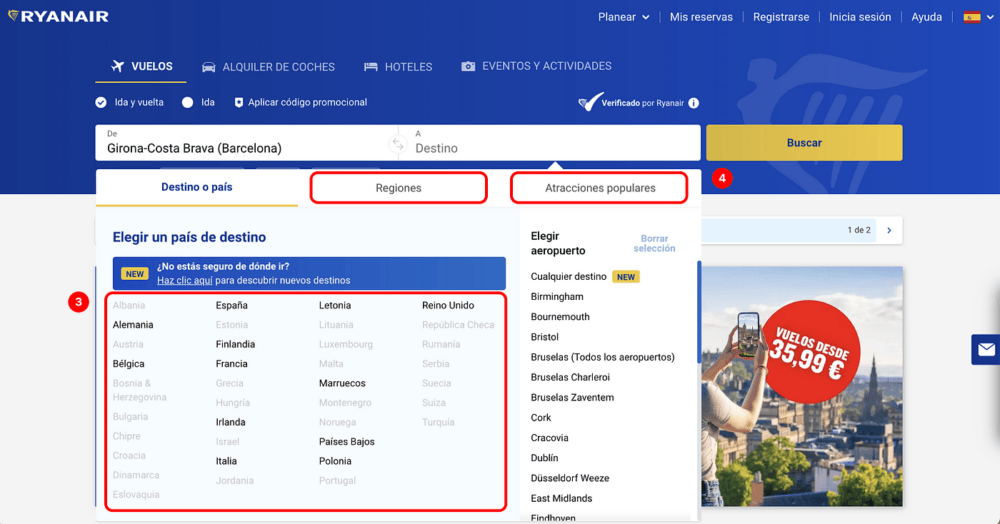Click the Haz clic aquí link
1000x524 pixels.
click(x=185, y=280)
